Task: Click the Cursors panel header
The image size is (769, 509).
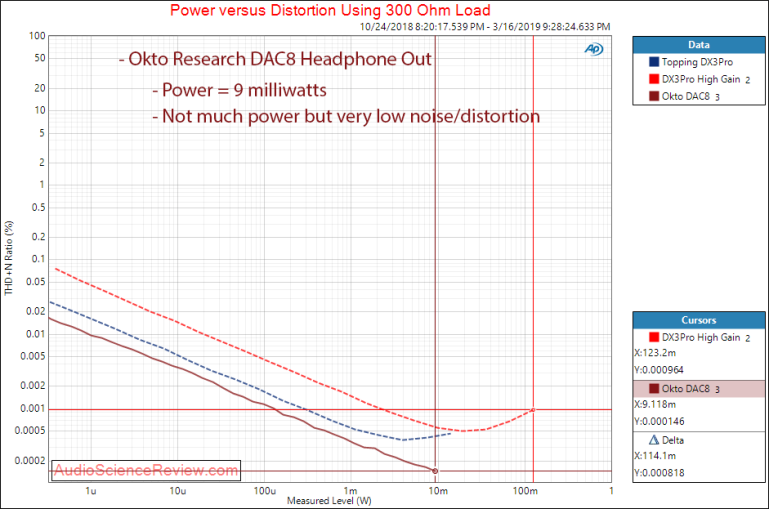Action: (698, 320)
